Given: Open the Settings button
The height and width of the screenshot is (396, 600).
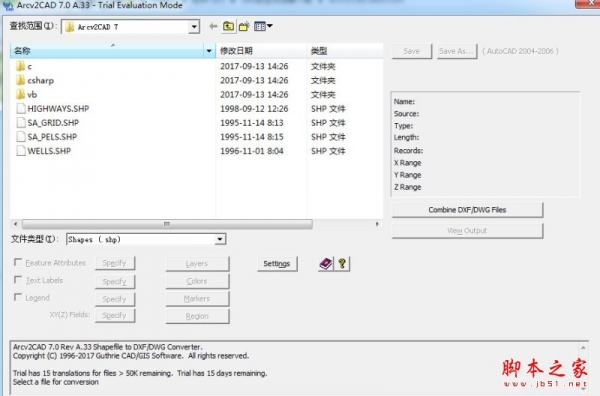Looking at the screenshot, I should [277, 264].
